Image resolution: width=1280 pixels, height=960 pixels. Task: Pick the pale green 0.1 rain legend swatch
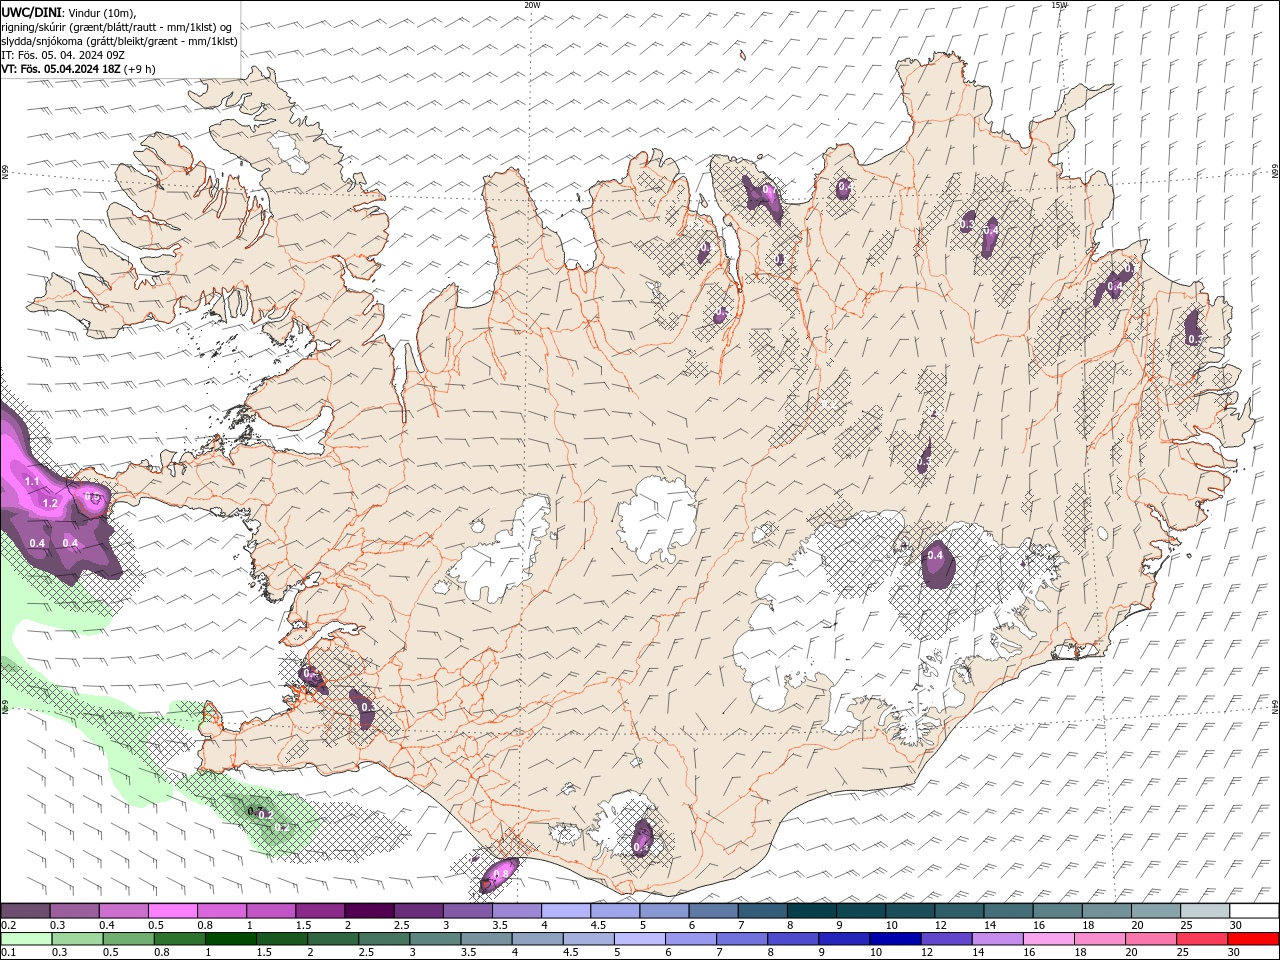[26, 938]
